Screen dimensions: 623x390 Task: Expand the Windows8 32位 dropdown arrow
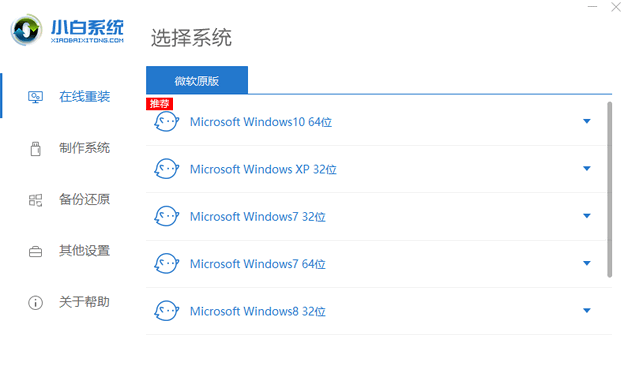tap(586, 310)
